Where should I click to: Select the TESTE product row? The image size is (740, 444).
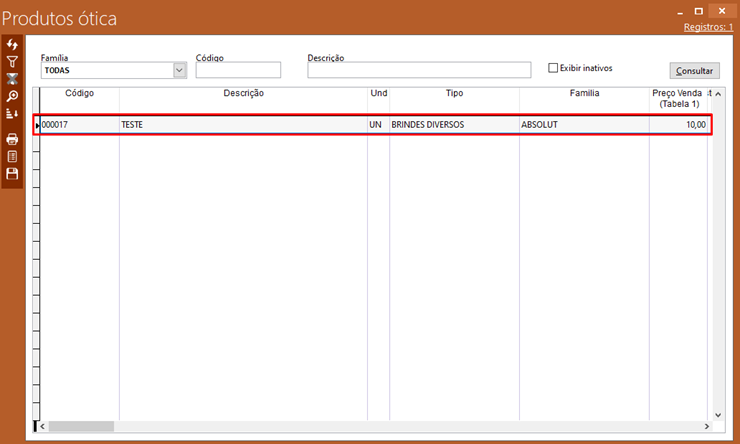pos(243,125)
